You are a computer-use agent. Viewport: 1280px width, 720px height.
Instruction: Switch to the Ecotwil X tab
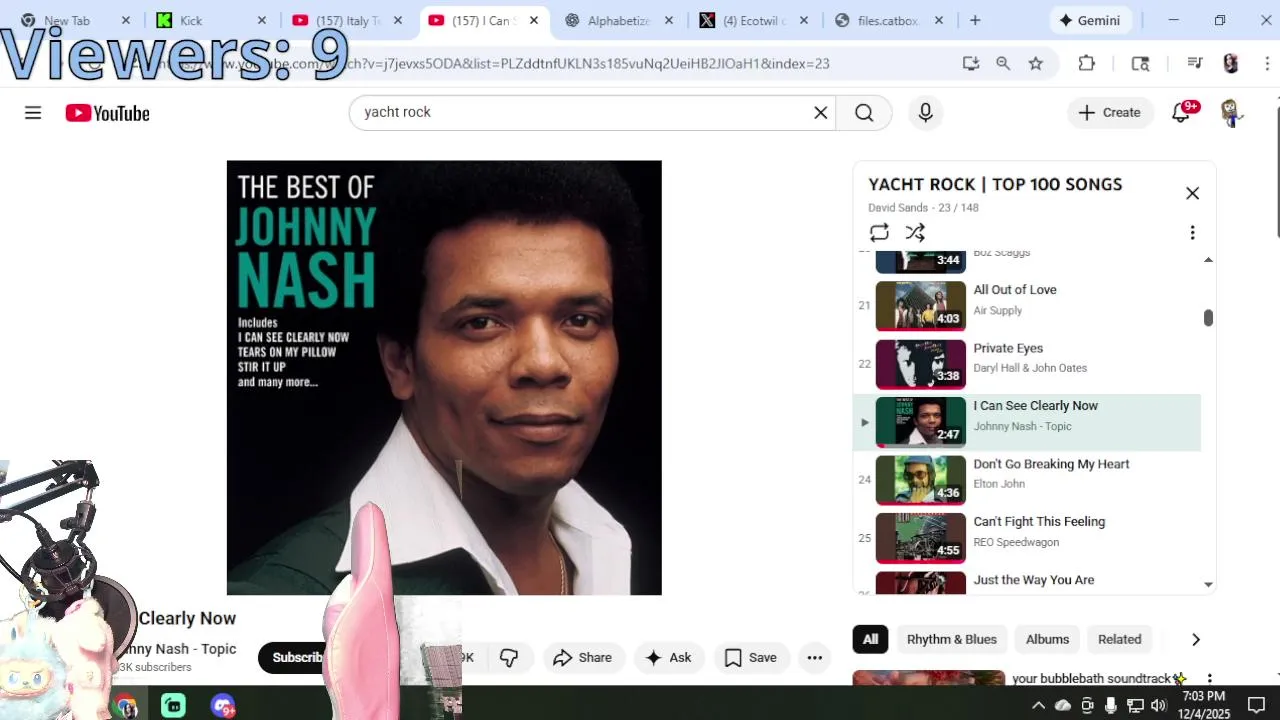(755, 20)
